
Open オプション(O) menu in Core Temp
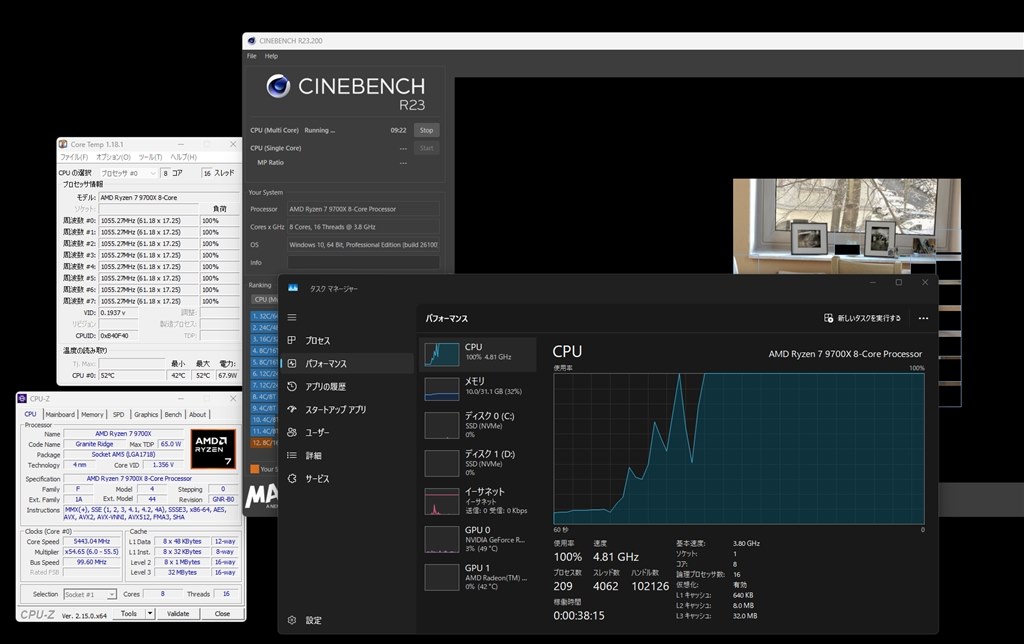113,157
